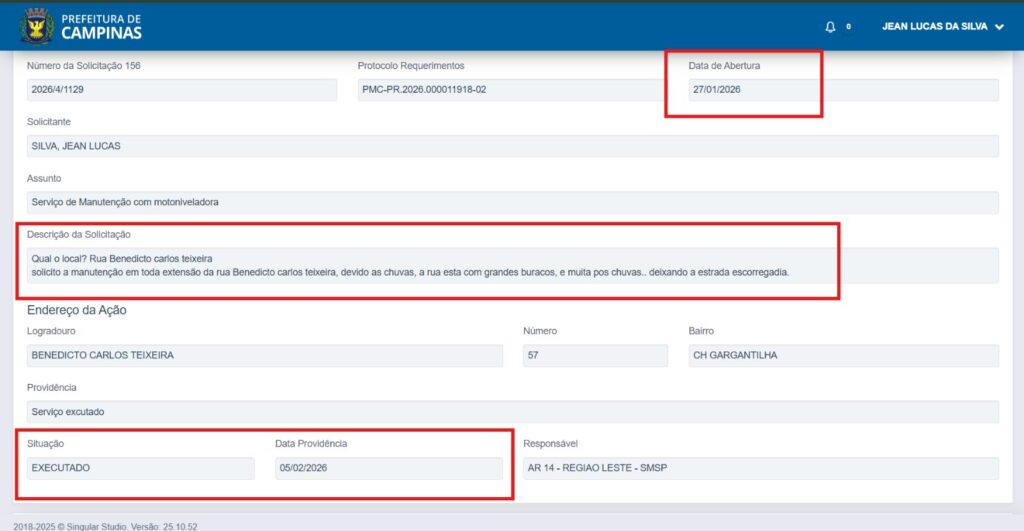Click the Situação field showing EXECUTADO

[140, 468]
